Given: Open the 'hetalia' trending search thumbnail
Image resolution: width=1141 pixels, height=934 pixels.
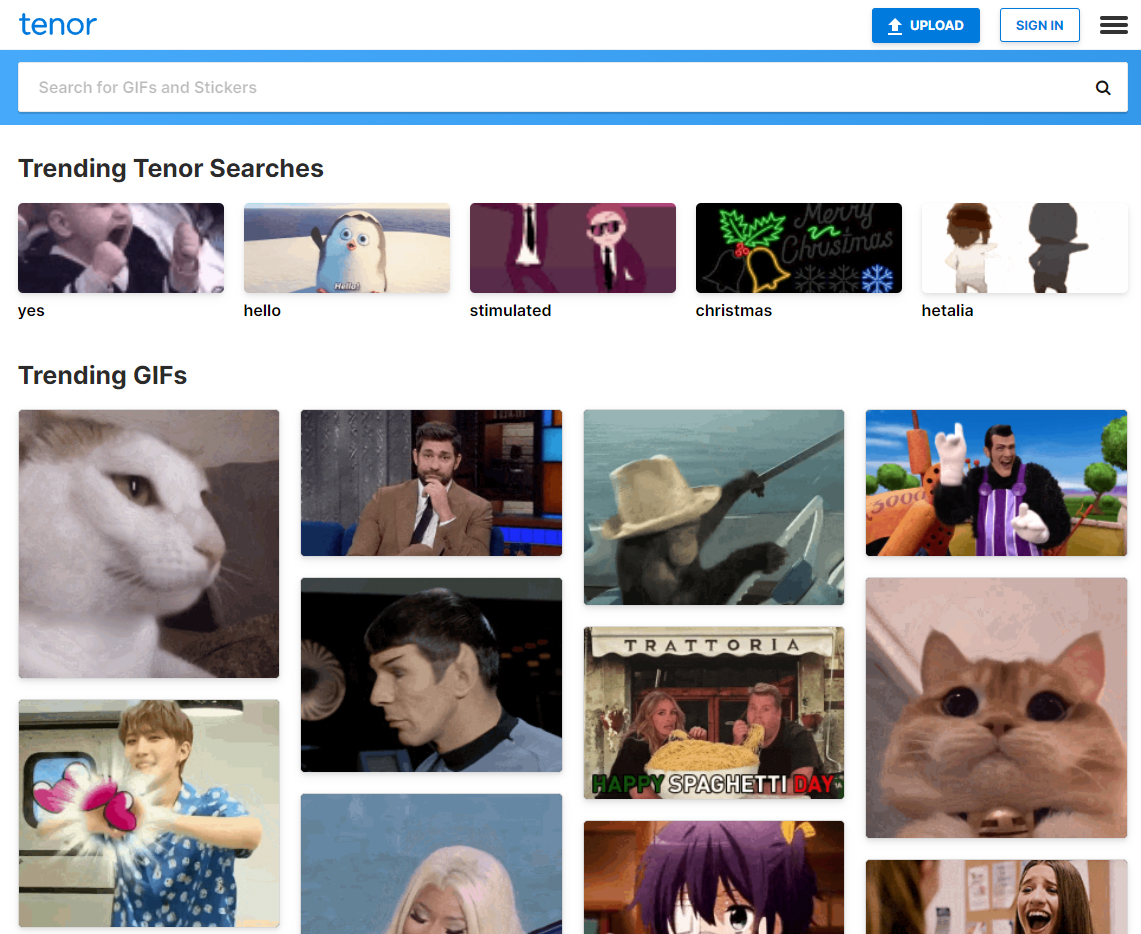Looking at the screenshot, I should pos(1025,248).
